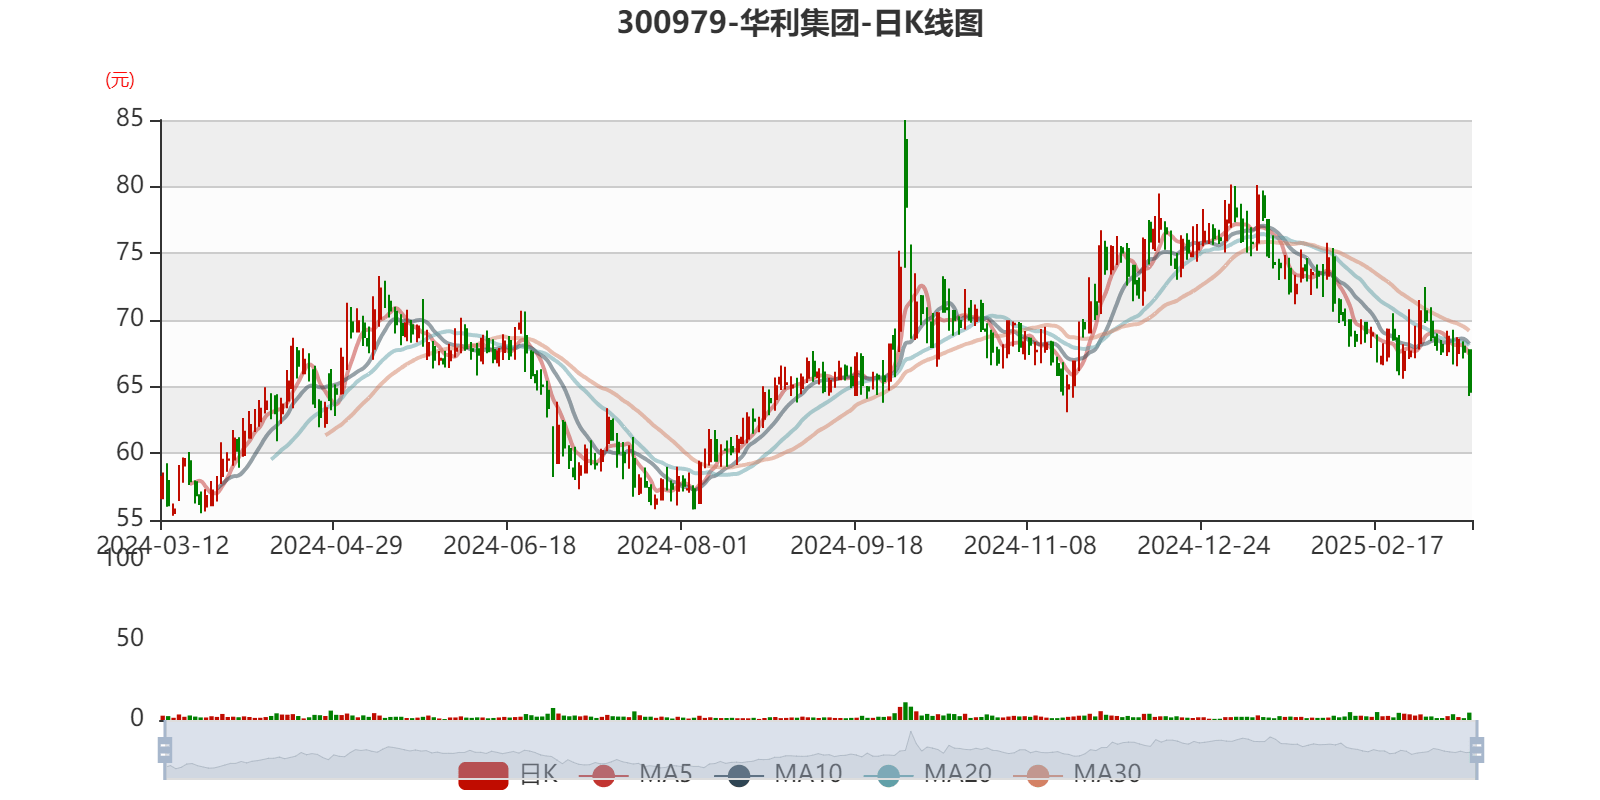Click the 75 price axis label

(x=130, y=252)
